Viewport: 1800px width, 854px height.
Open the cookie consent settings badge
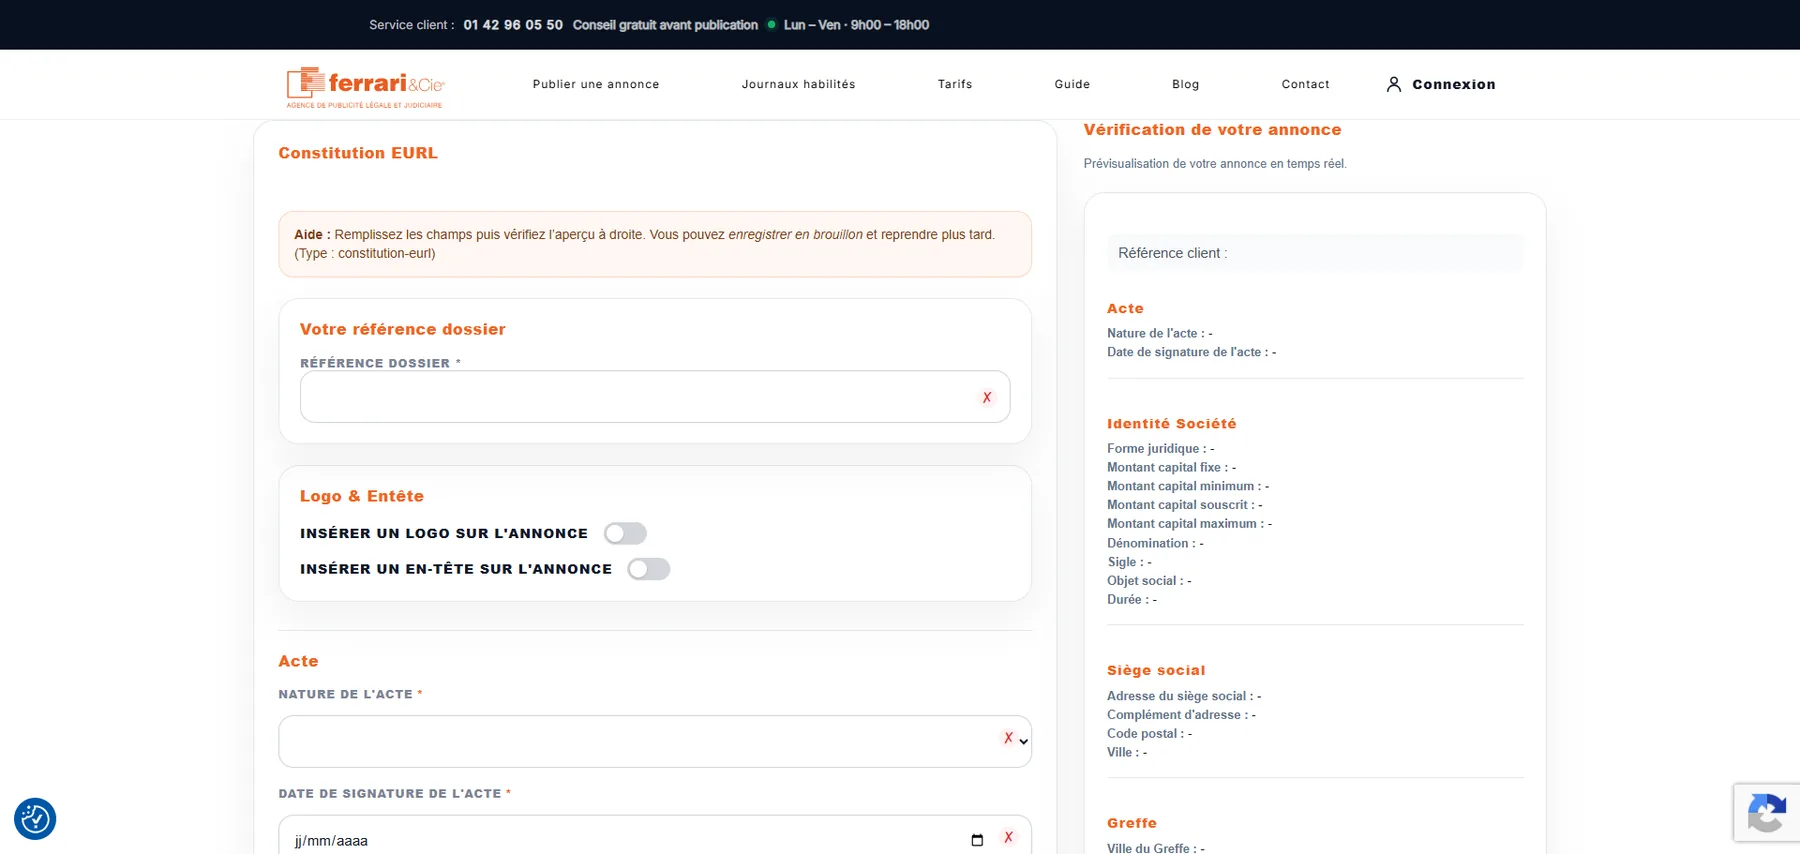coord(35,819)
